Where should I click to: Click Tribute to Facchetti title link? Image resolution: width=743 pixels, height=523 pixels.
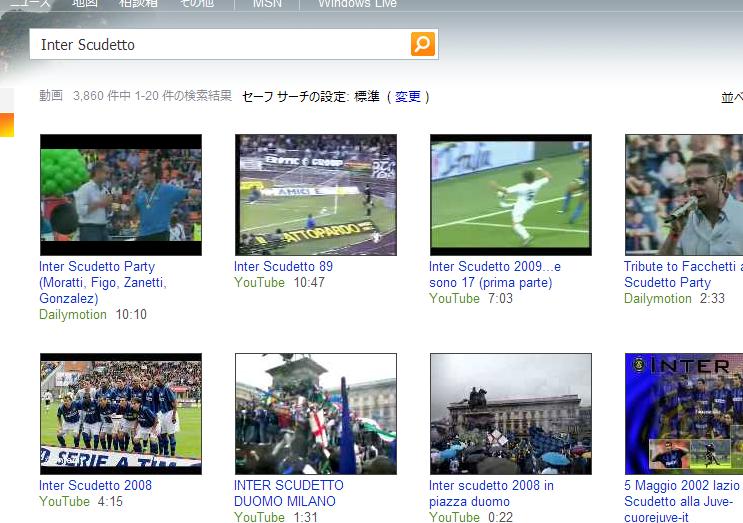[x=683, y=274]
